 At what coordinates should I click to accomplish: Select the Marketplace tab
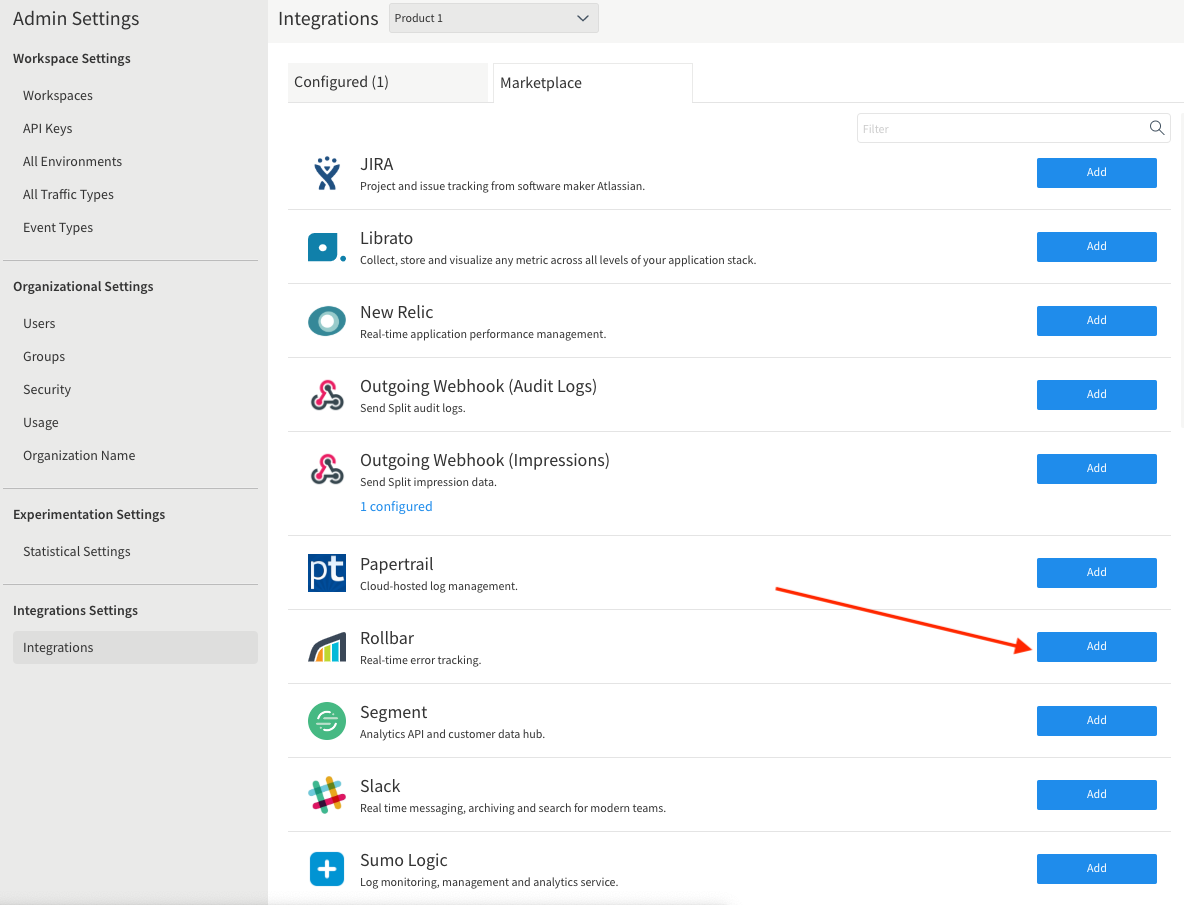click(x=593, y=83)
